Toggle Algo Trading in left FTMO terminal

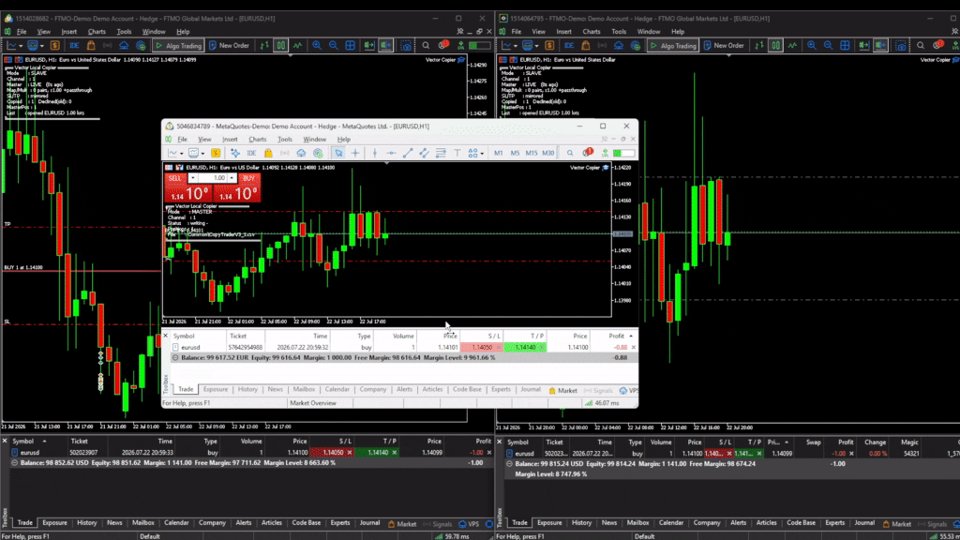click(178, 45)
